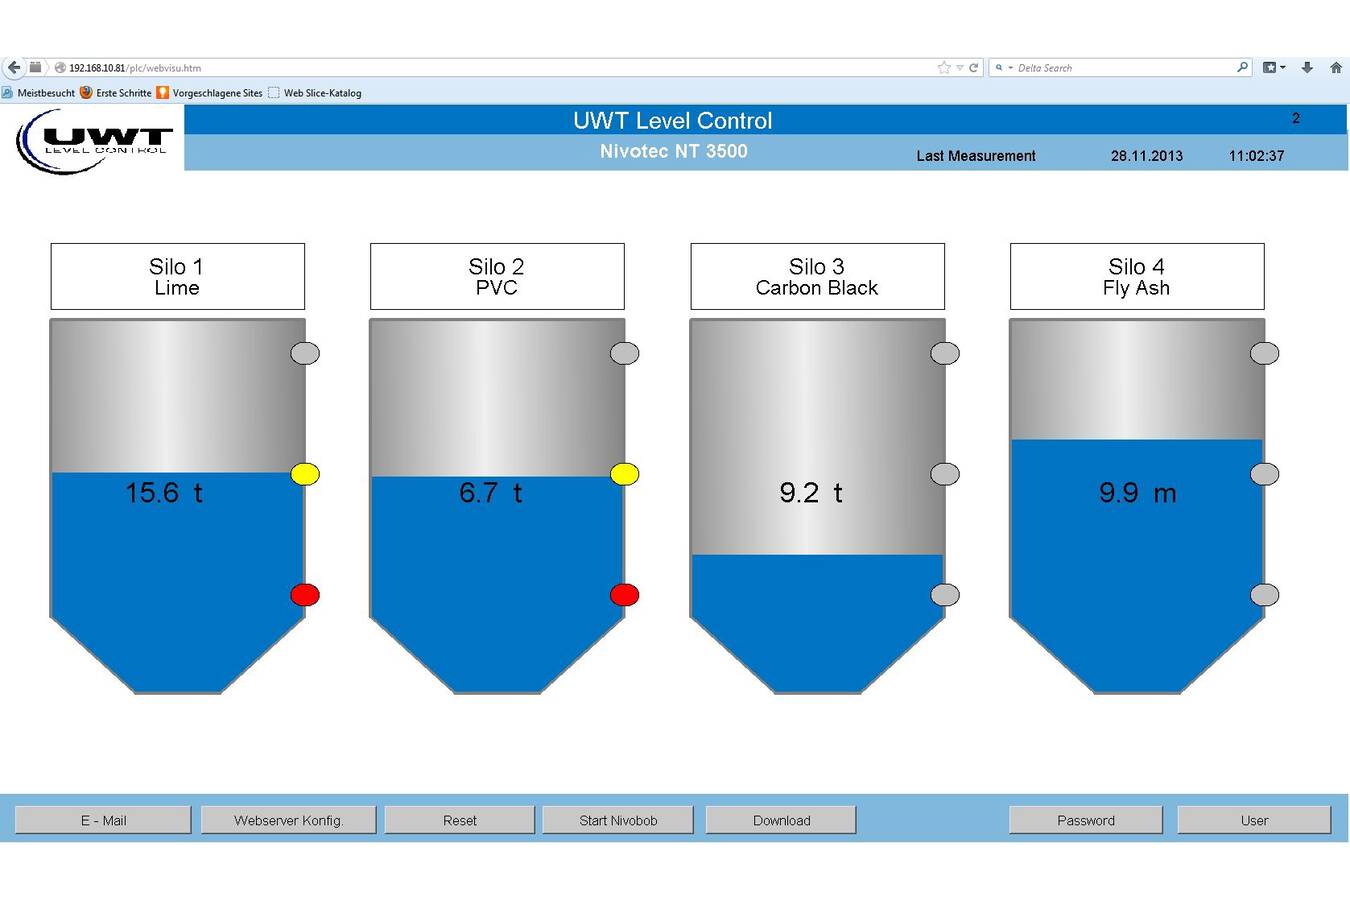
Task: Open the downloads arrow icon in toolbar
Action: coord(1307,68)
